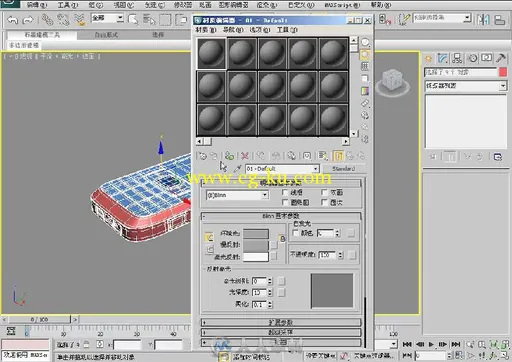Click Material Effects Channel icon

pos(307,156)
